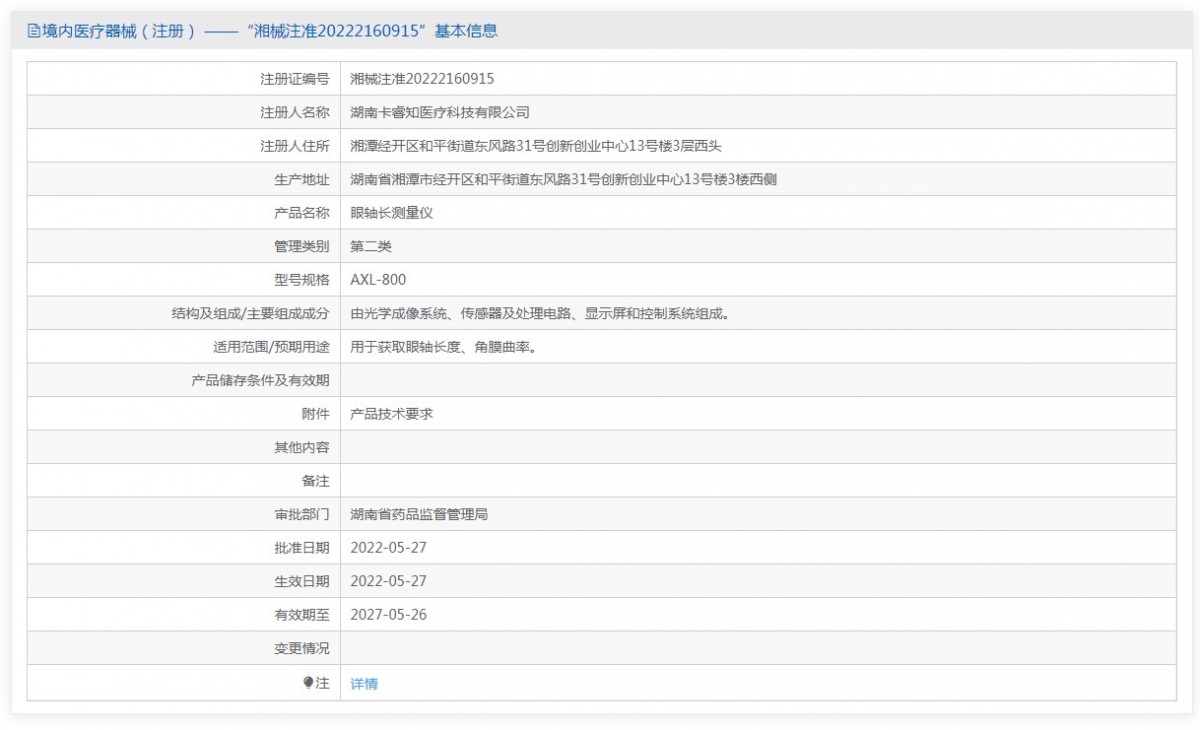Image resolution: width=1200 pixels, height=730 pixels.
Task: Click the 管理类别 label
Action: (302, 247)
